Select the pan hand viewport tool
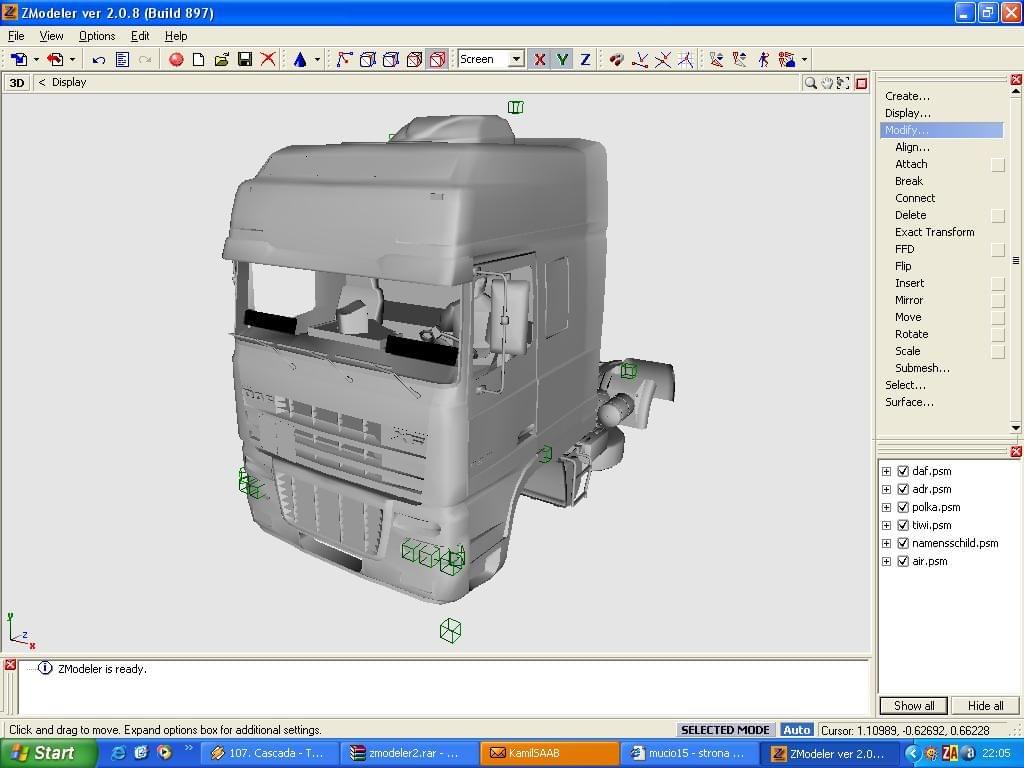The height and width of the screenshot is (768, 1024). tap(827, 83)
